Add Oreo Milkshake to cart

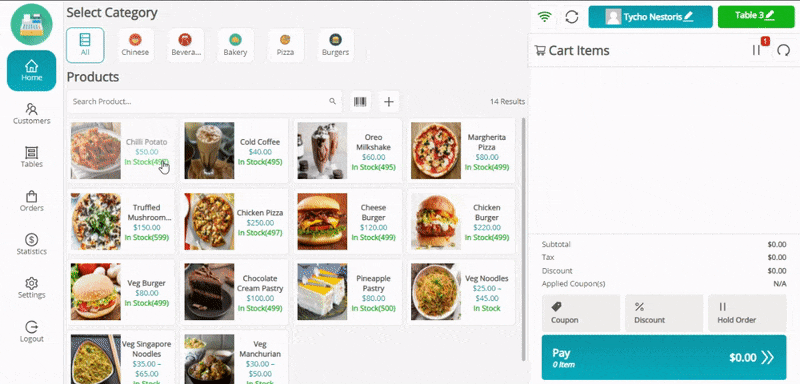click(x=348, y=150)
